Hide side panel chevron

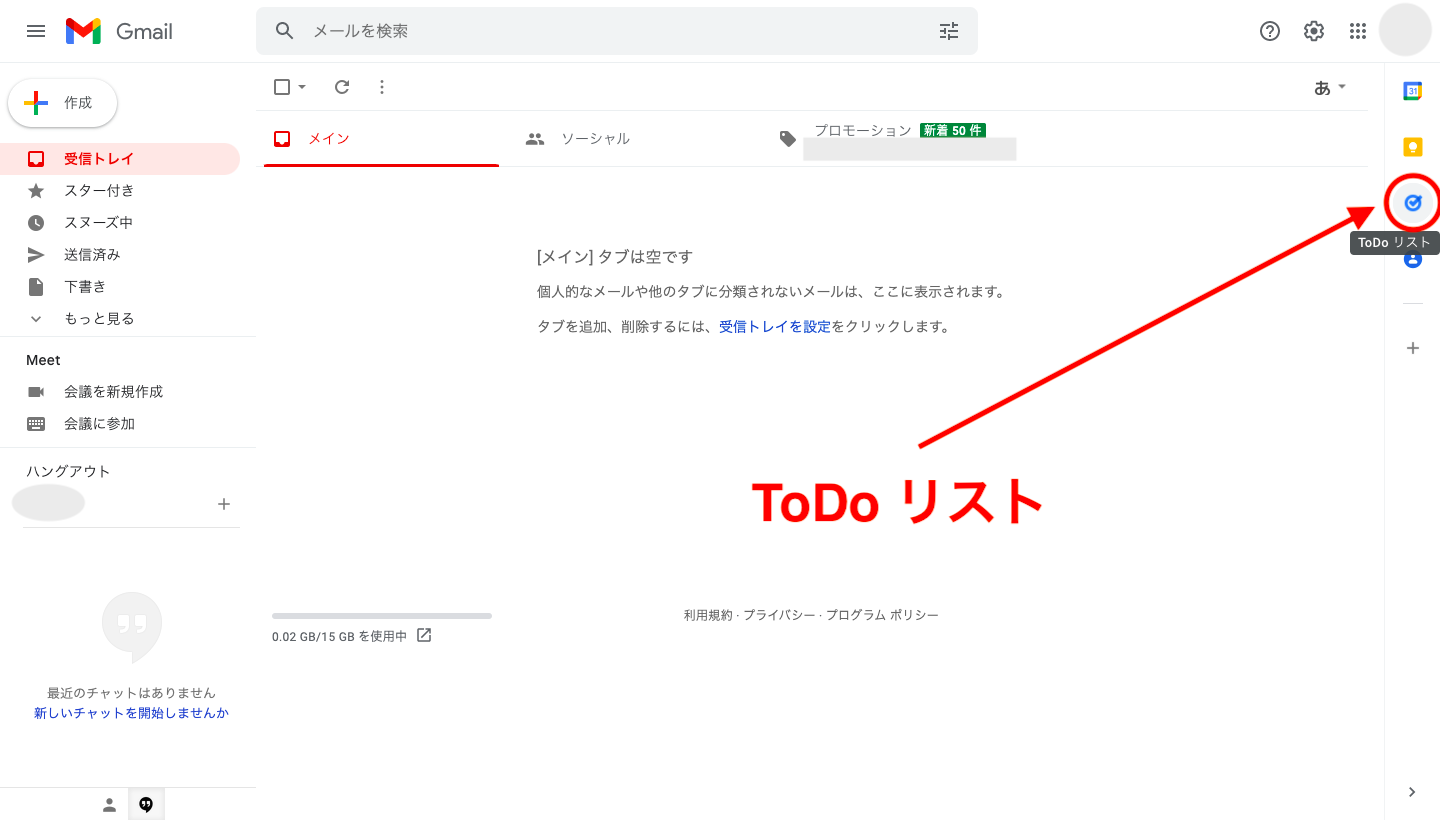pos(1412,792)
